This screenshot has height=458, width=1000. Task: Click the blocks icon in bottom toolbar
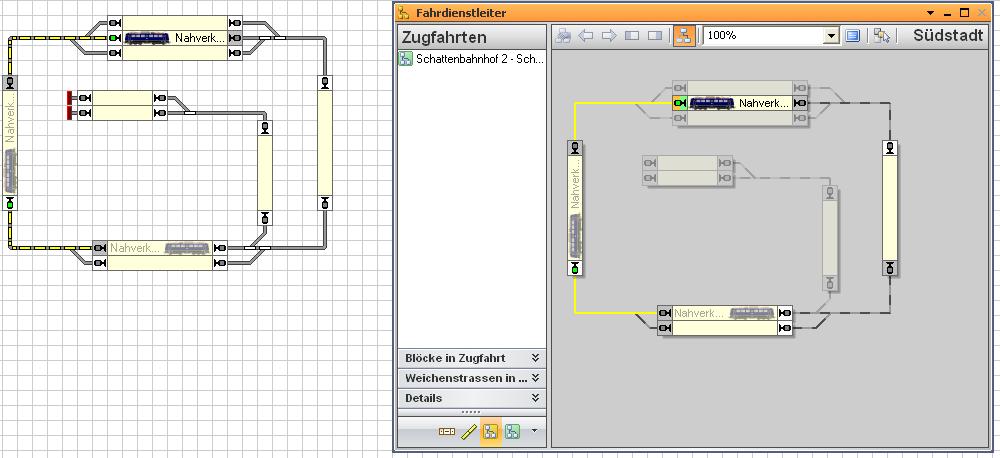[x=447, y=432]
